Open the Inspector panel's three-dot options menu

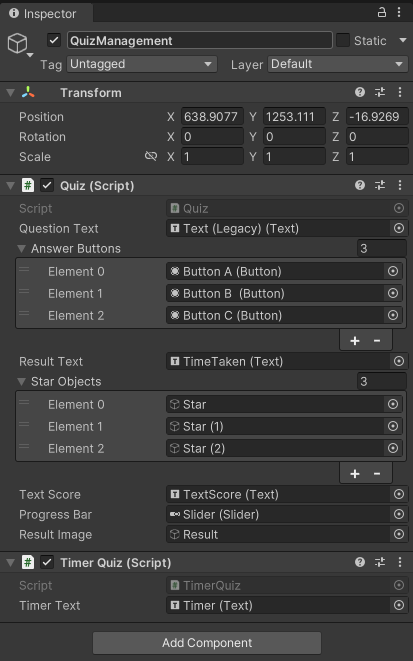click(399, 13)
